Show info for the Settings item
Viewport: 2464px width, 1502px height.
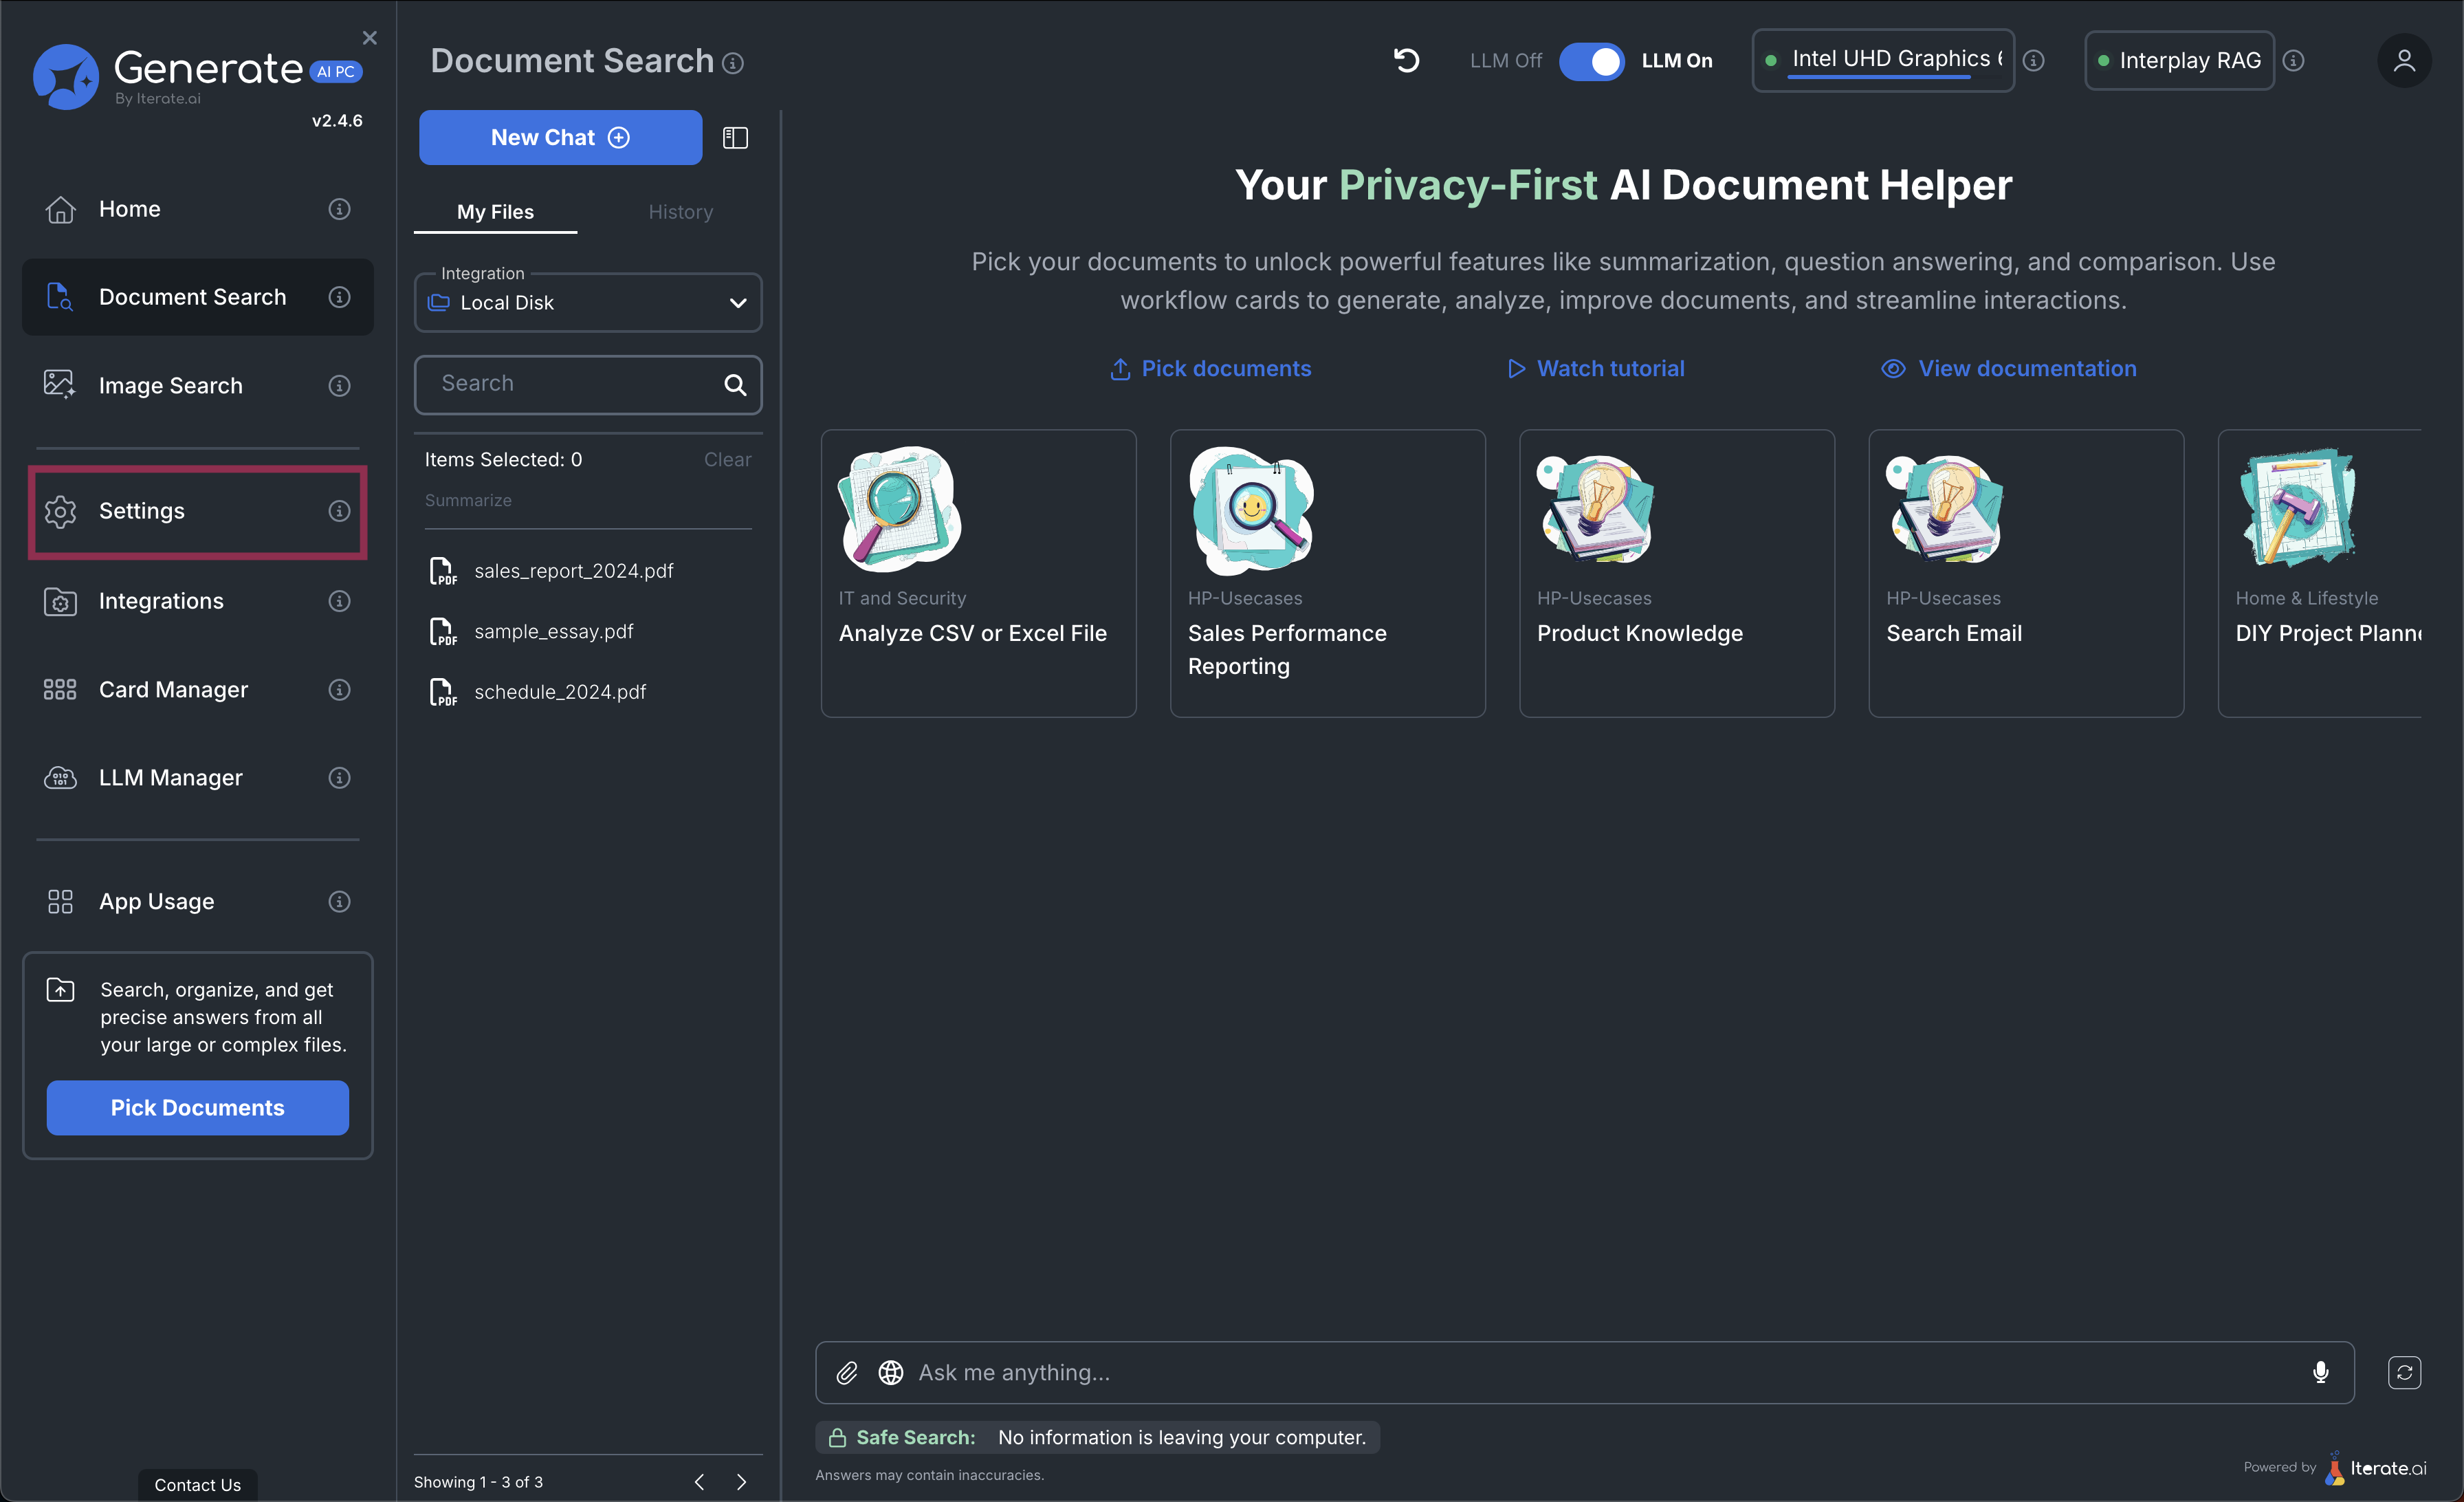pos(339,511)
